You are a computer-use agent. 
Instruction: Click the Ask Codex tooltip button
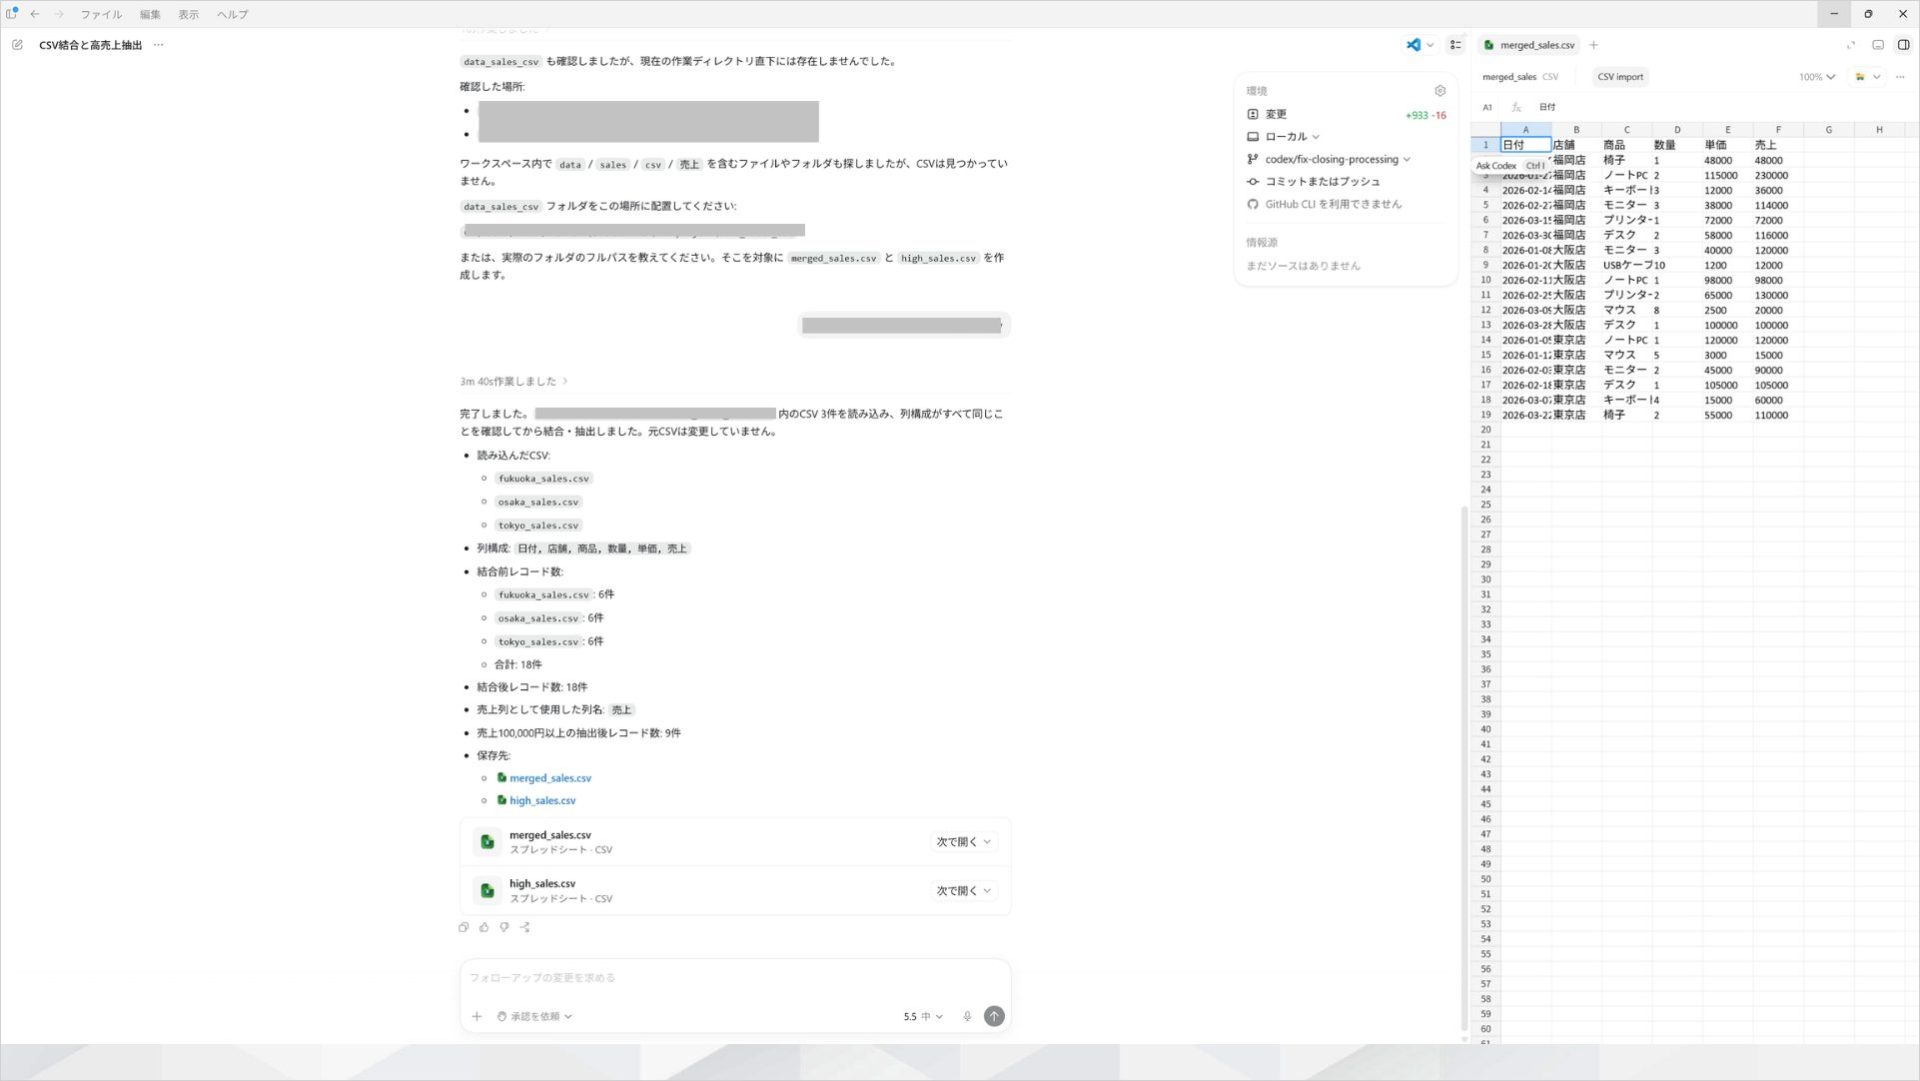(x=1510, y=166)
